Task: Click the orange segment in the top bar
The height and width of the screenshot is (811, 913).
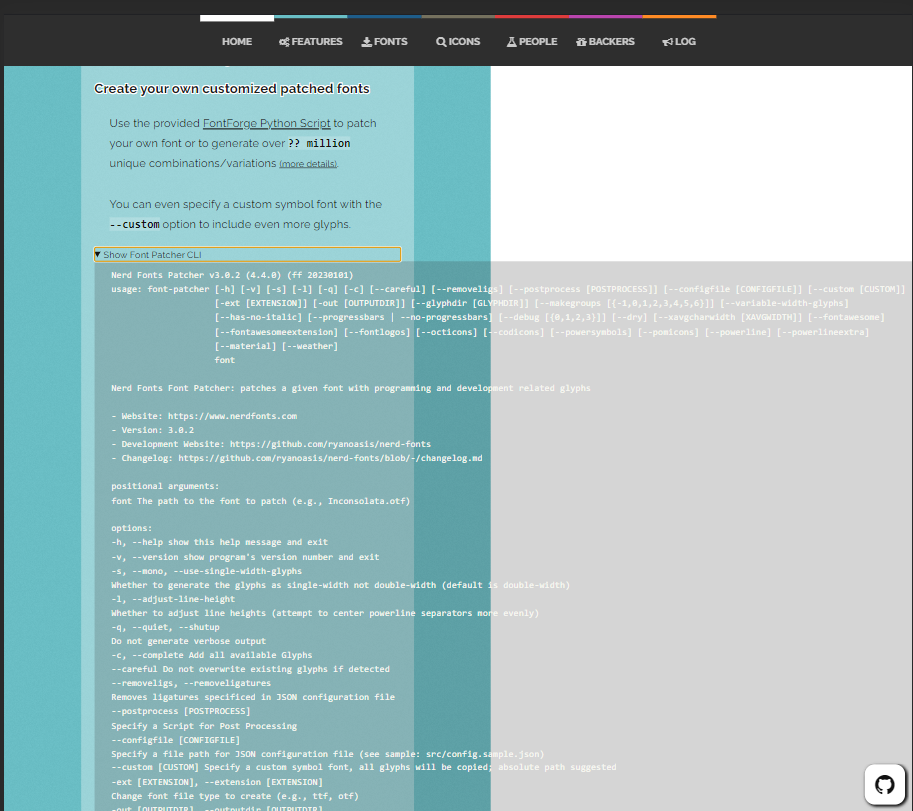Action: [x=681, y=17]
